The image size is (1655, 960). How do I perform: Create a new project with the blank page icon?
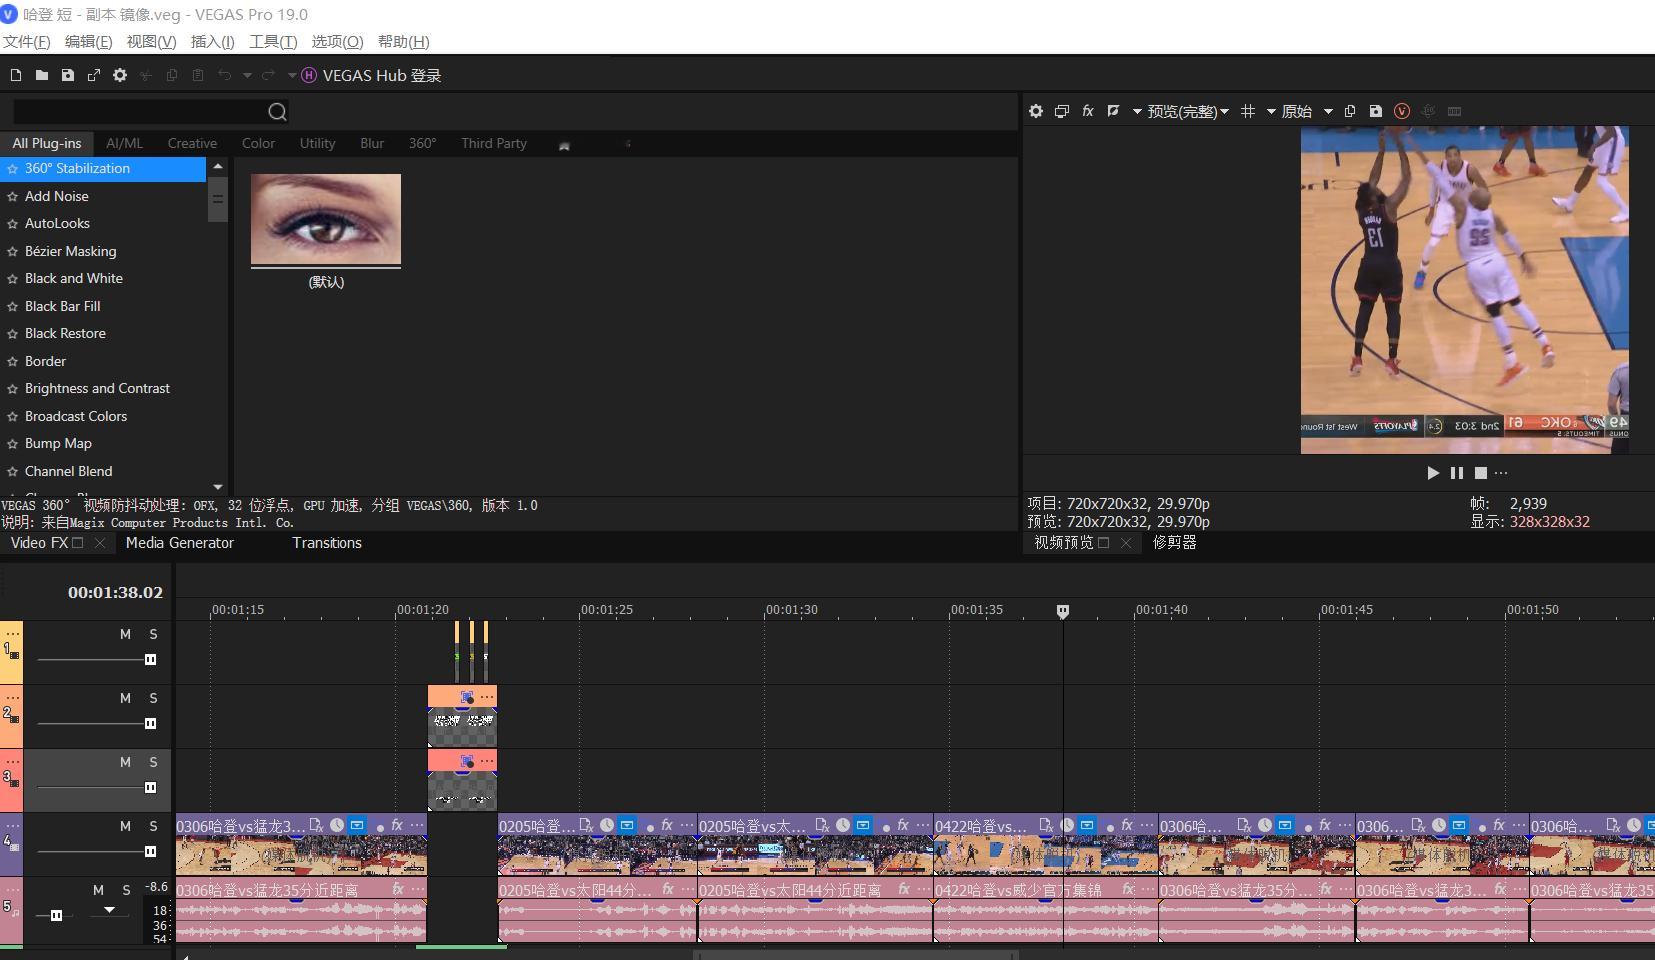point(16,75)
